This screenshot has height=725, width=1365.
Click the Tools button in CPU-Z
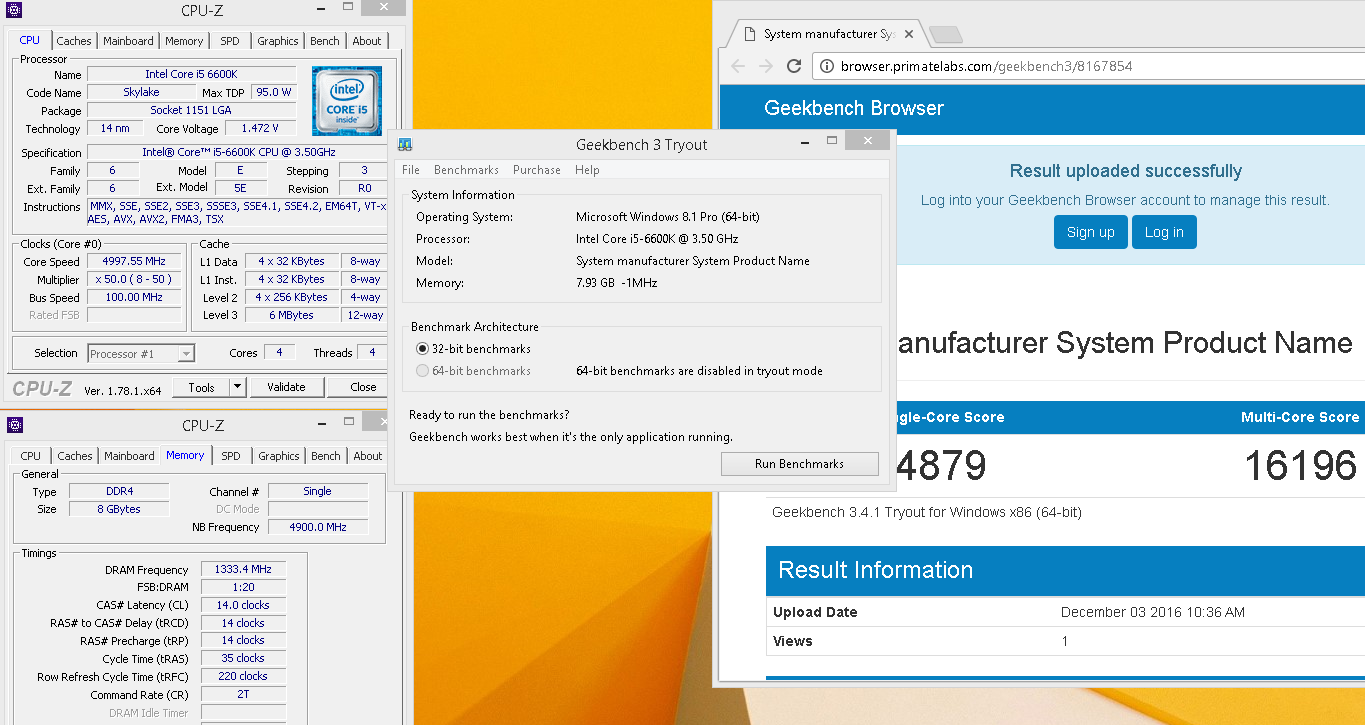[201, 387]
